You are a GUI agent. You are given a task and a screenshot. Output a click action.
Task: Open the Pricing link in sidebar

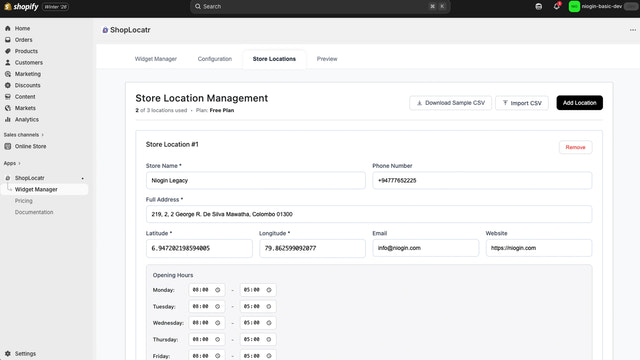(24, 201)
